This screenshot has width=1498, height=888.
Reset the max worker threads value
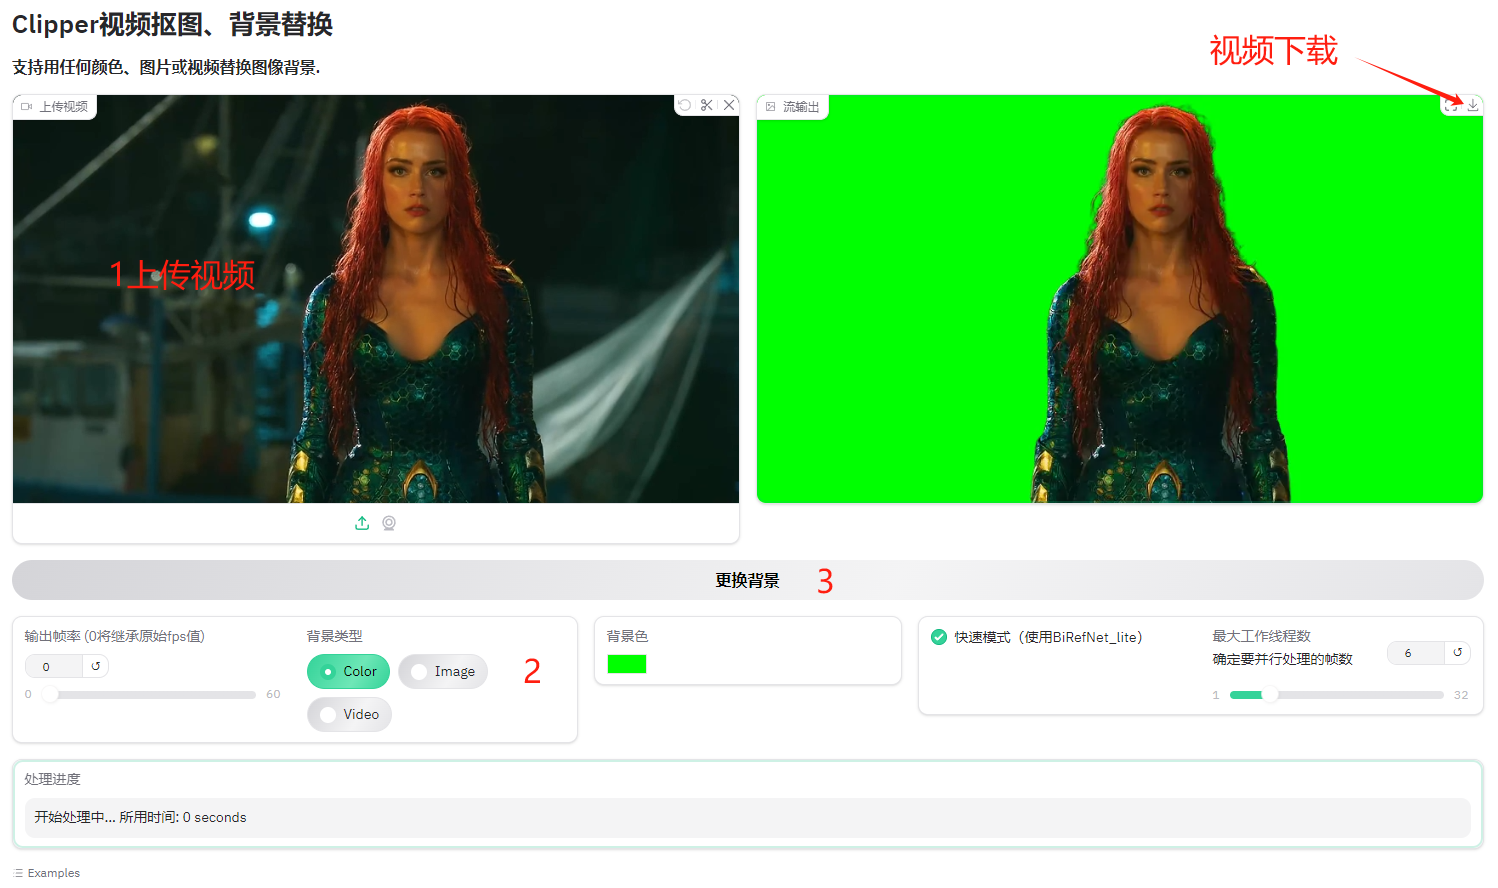click(1458, 653)
